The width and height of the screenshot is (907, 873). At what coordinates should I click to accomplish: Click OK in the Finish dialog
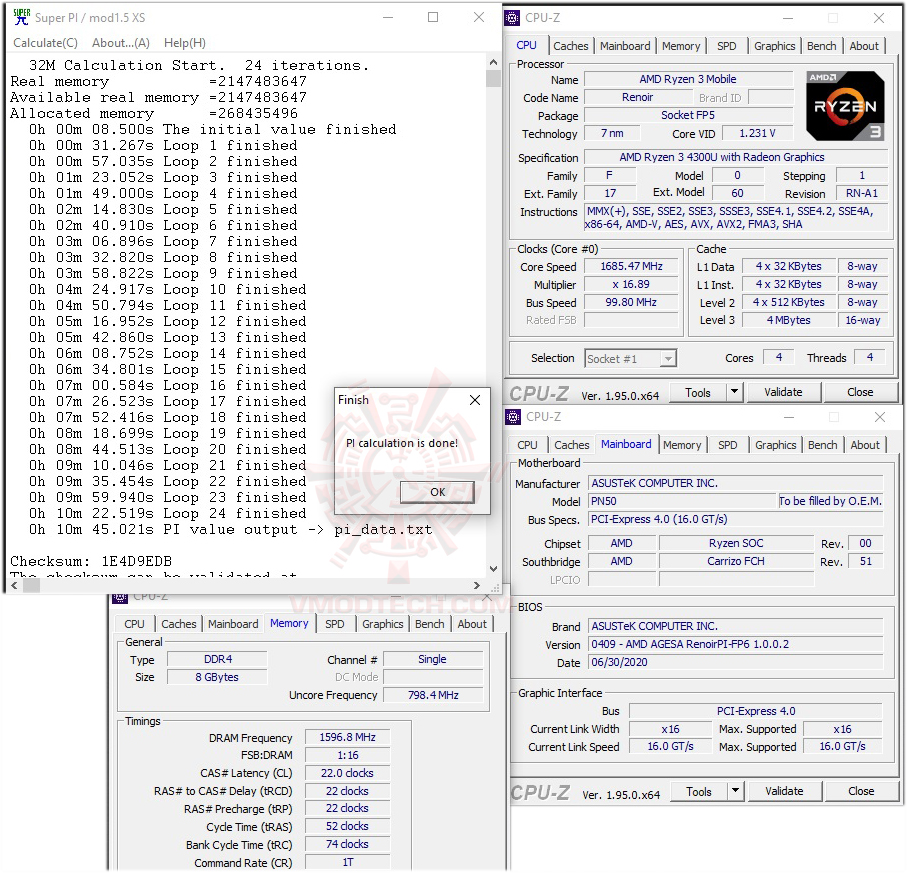click(437, 492)
